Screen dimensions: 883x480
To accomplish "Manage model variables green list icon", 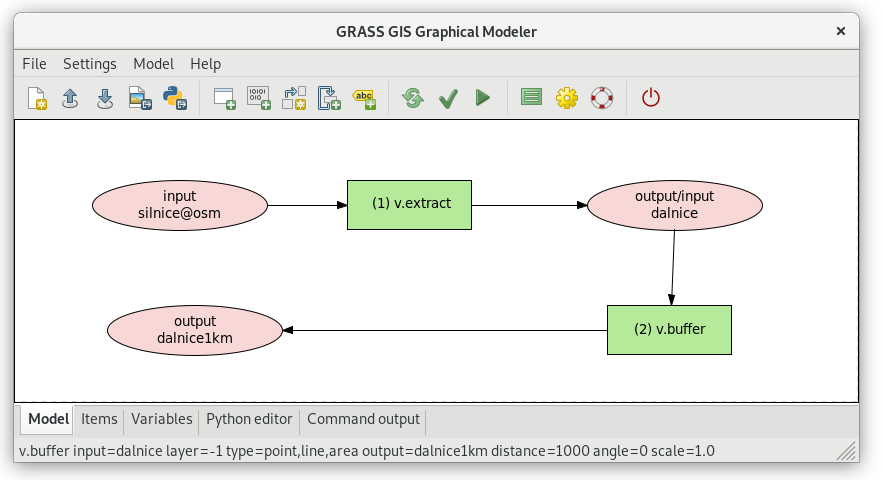I will [531, 97].
